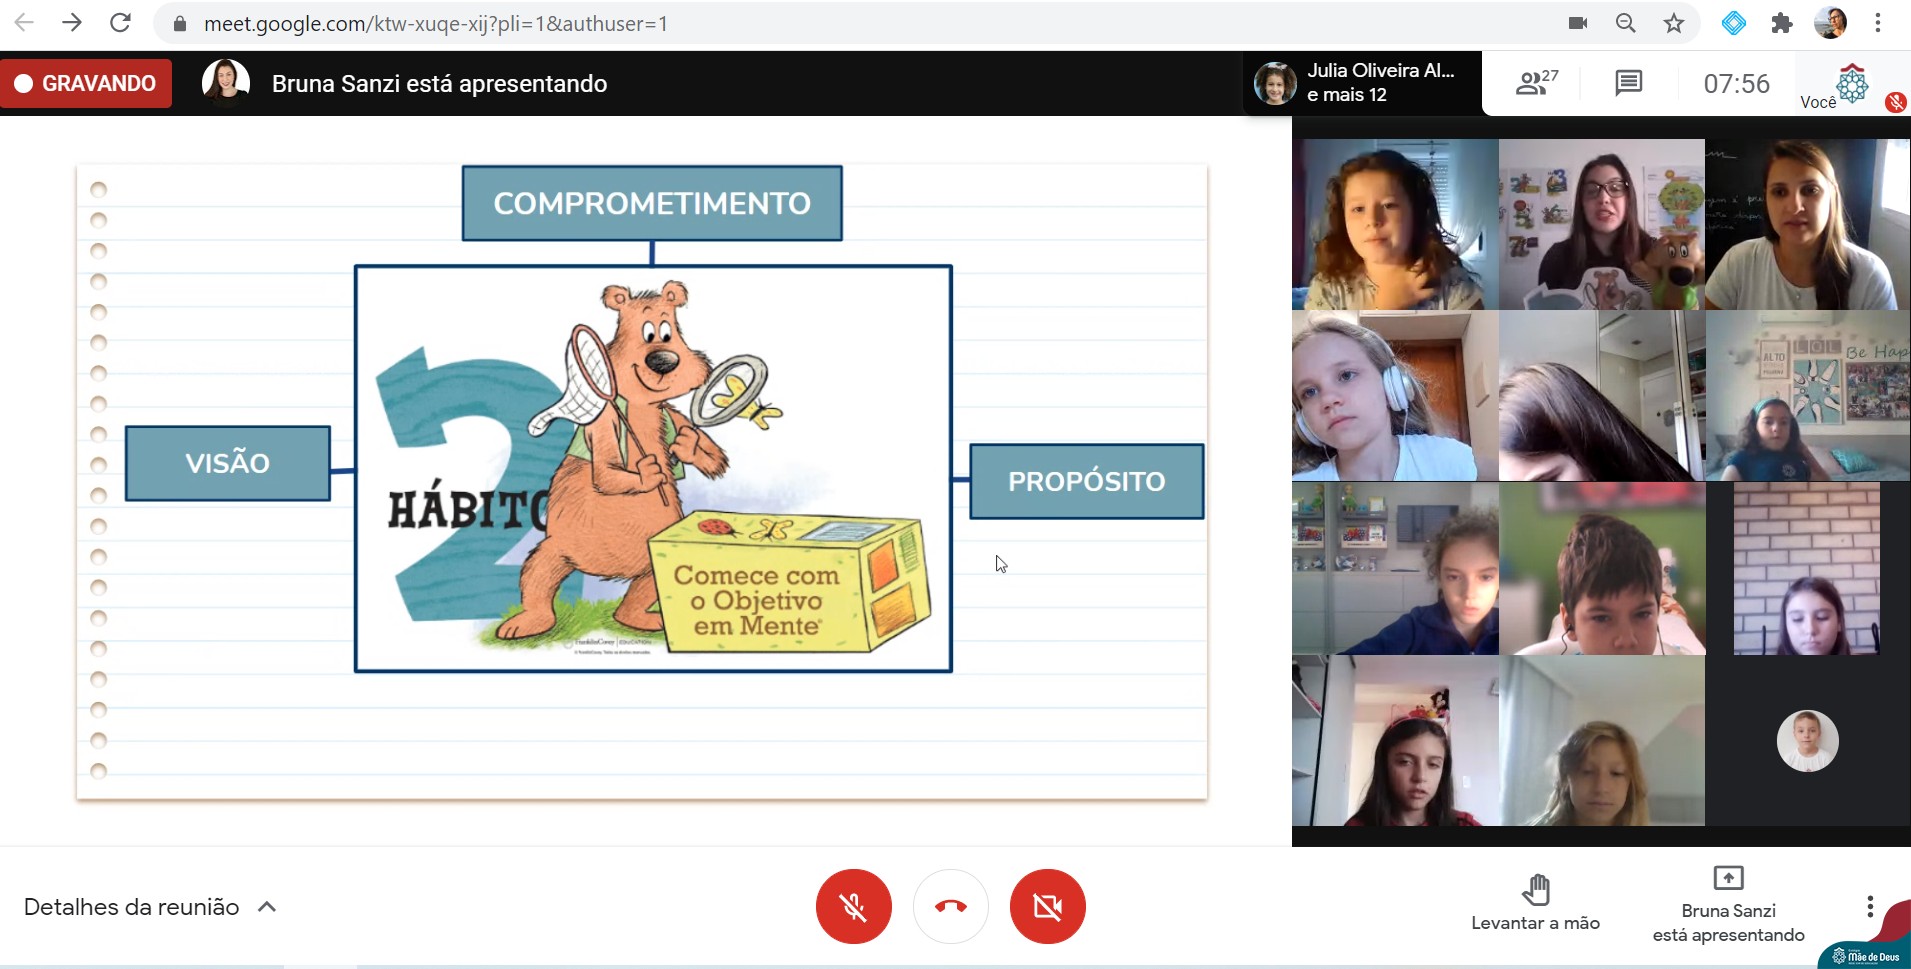Screen dimensions: 1911x969
Task: Open Meet more options vertical dots
Action: pyautogui.click(x=1869, y=906)
